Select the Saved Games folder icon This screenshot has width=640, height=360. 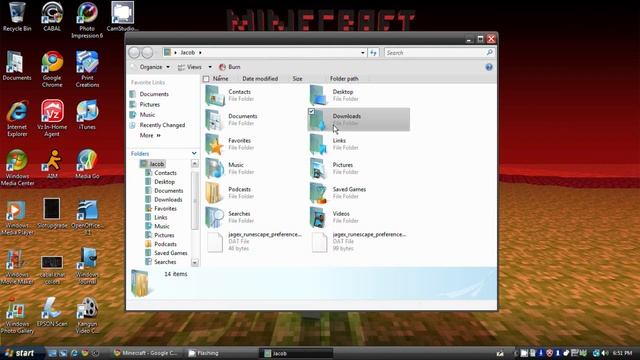coord(319,193)
